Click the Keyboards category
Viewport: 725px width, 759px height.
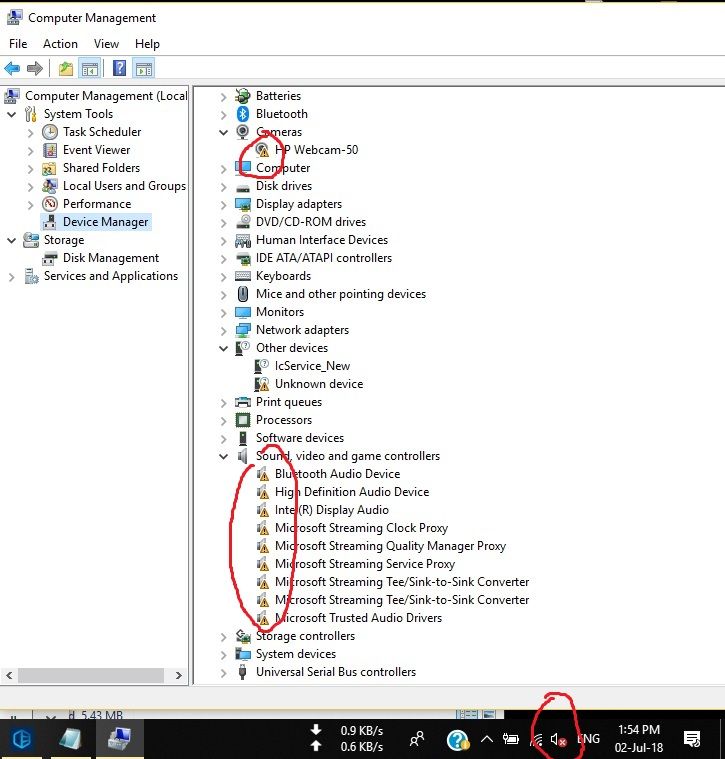click(283, 276)
